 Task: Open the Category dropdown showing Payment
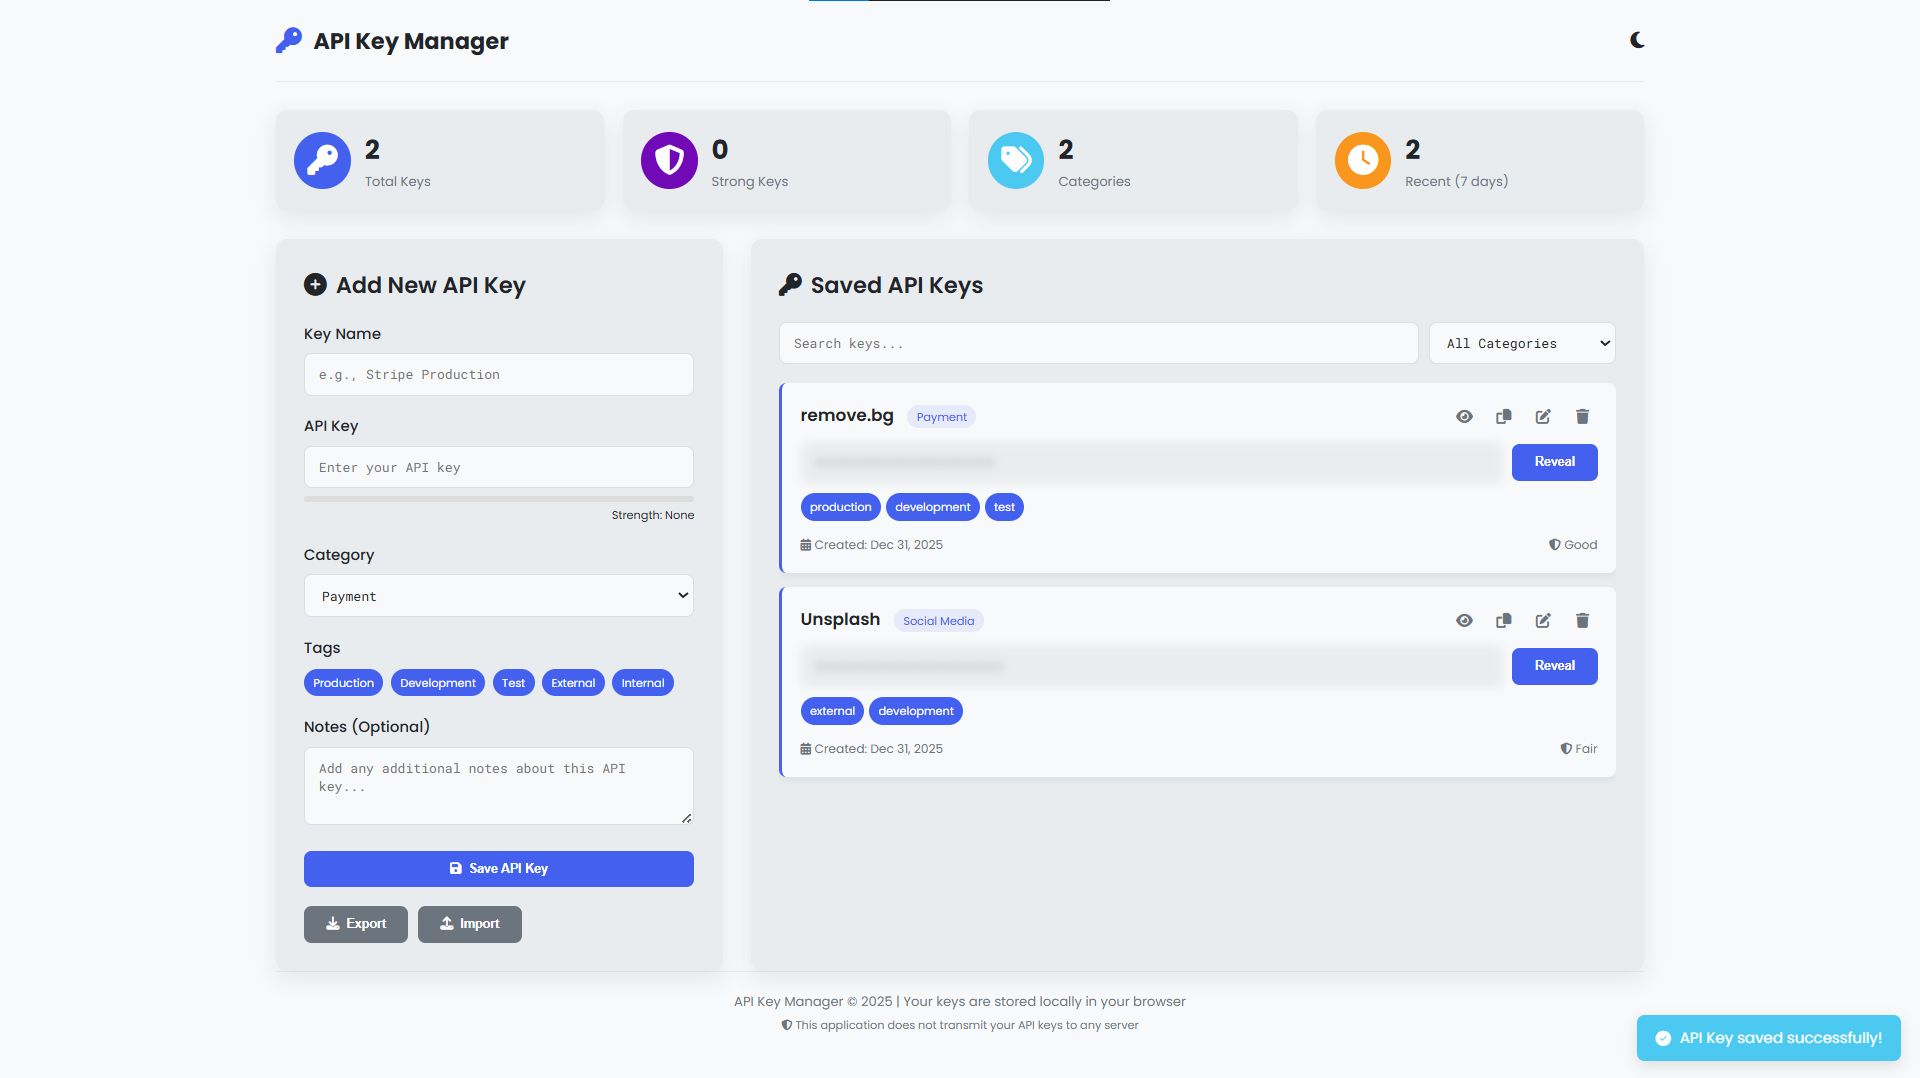pos(498,596)
